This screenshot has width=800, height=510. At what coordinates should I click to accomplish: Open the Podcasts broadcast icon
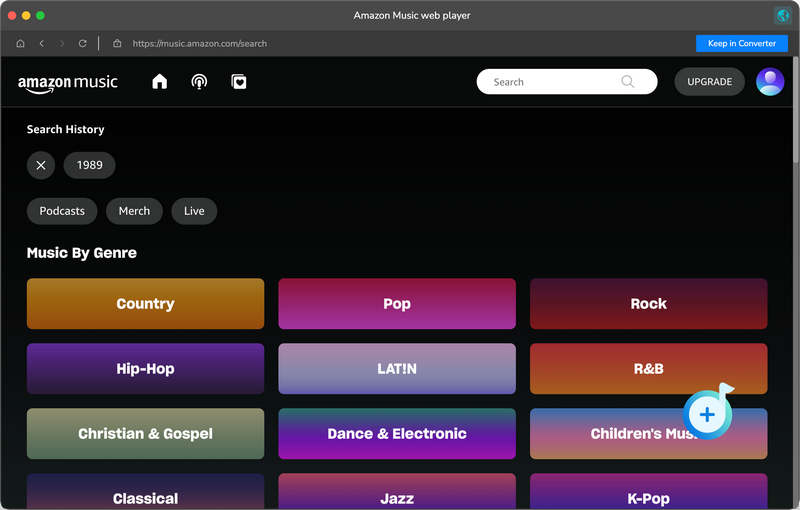coord(199,82)
